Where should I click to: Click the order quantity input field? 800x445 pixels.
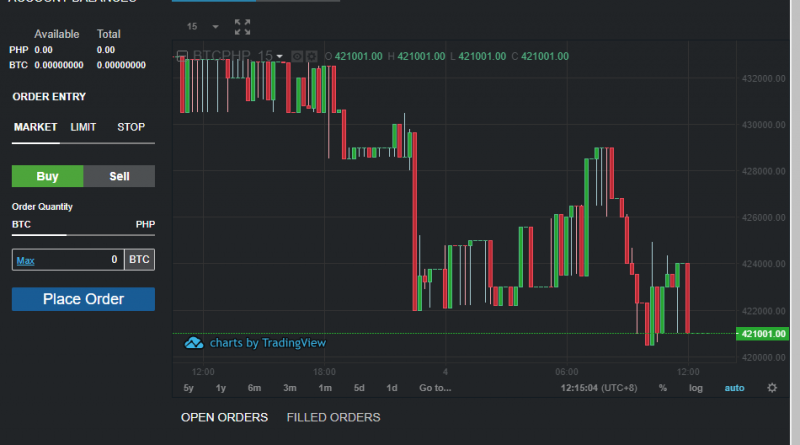[68, 260]
